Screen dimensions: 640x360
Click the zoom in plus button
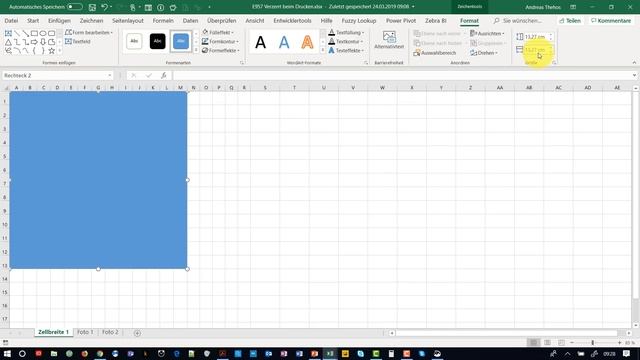620,343
